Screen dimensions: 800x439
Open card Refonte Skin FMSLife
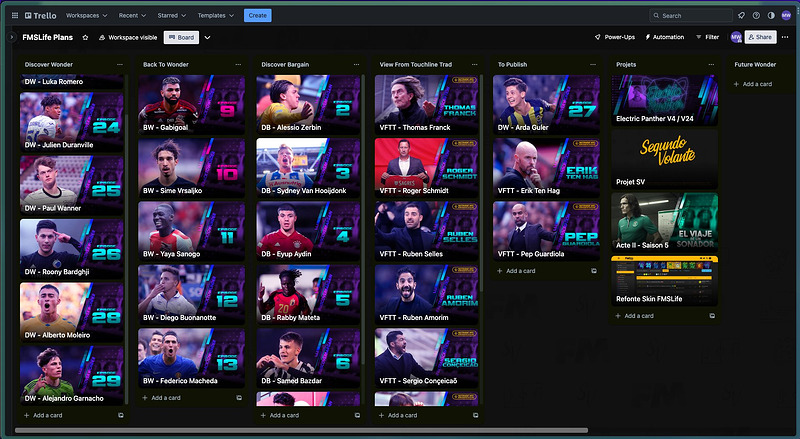pos(665,281)
